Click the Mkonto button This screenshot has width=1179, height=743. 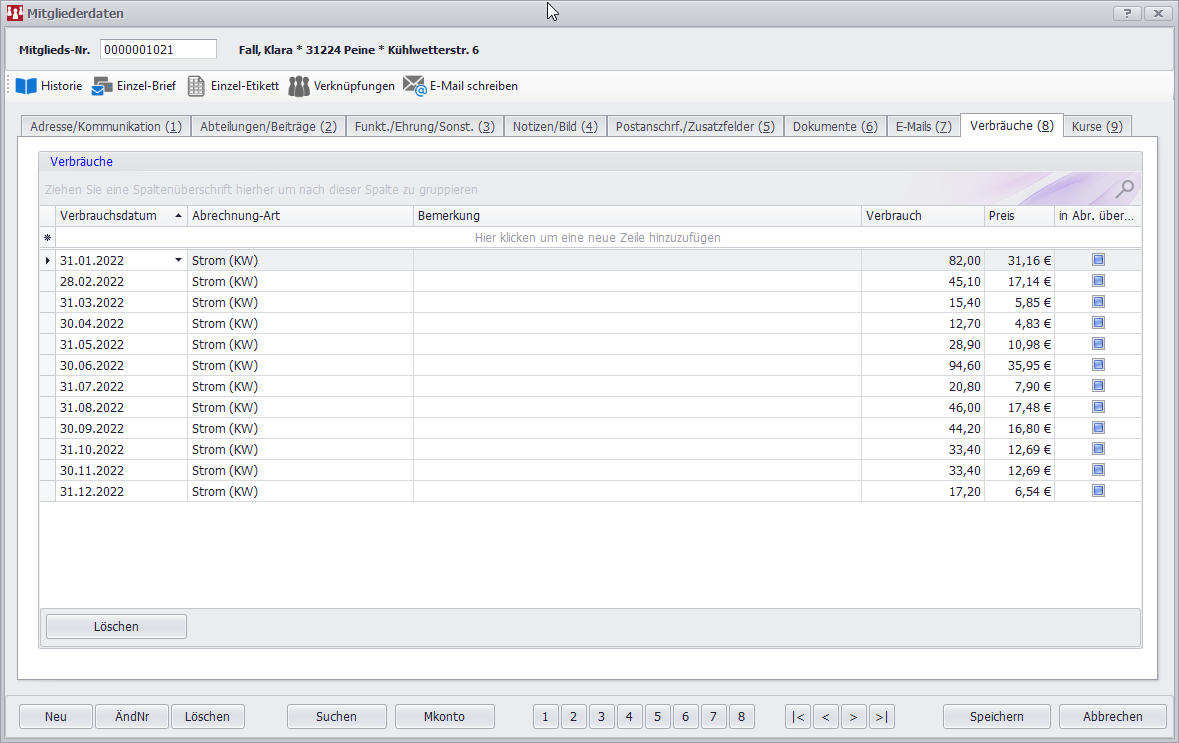point(444,716)
